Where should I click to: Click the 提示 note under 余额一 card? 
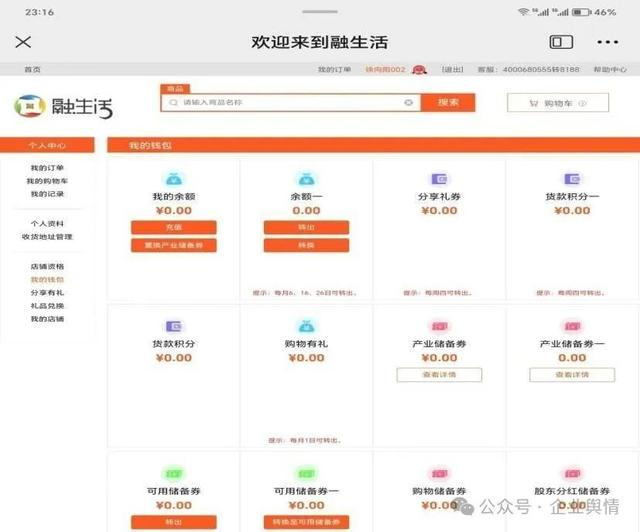point(305,293)
